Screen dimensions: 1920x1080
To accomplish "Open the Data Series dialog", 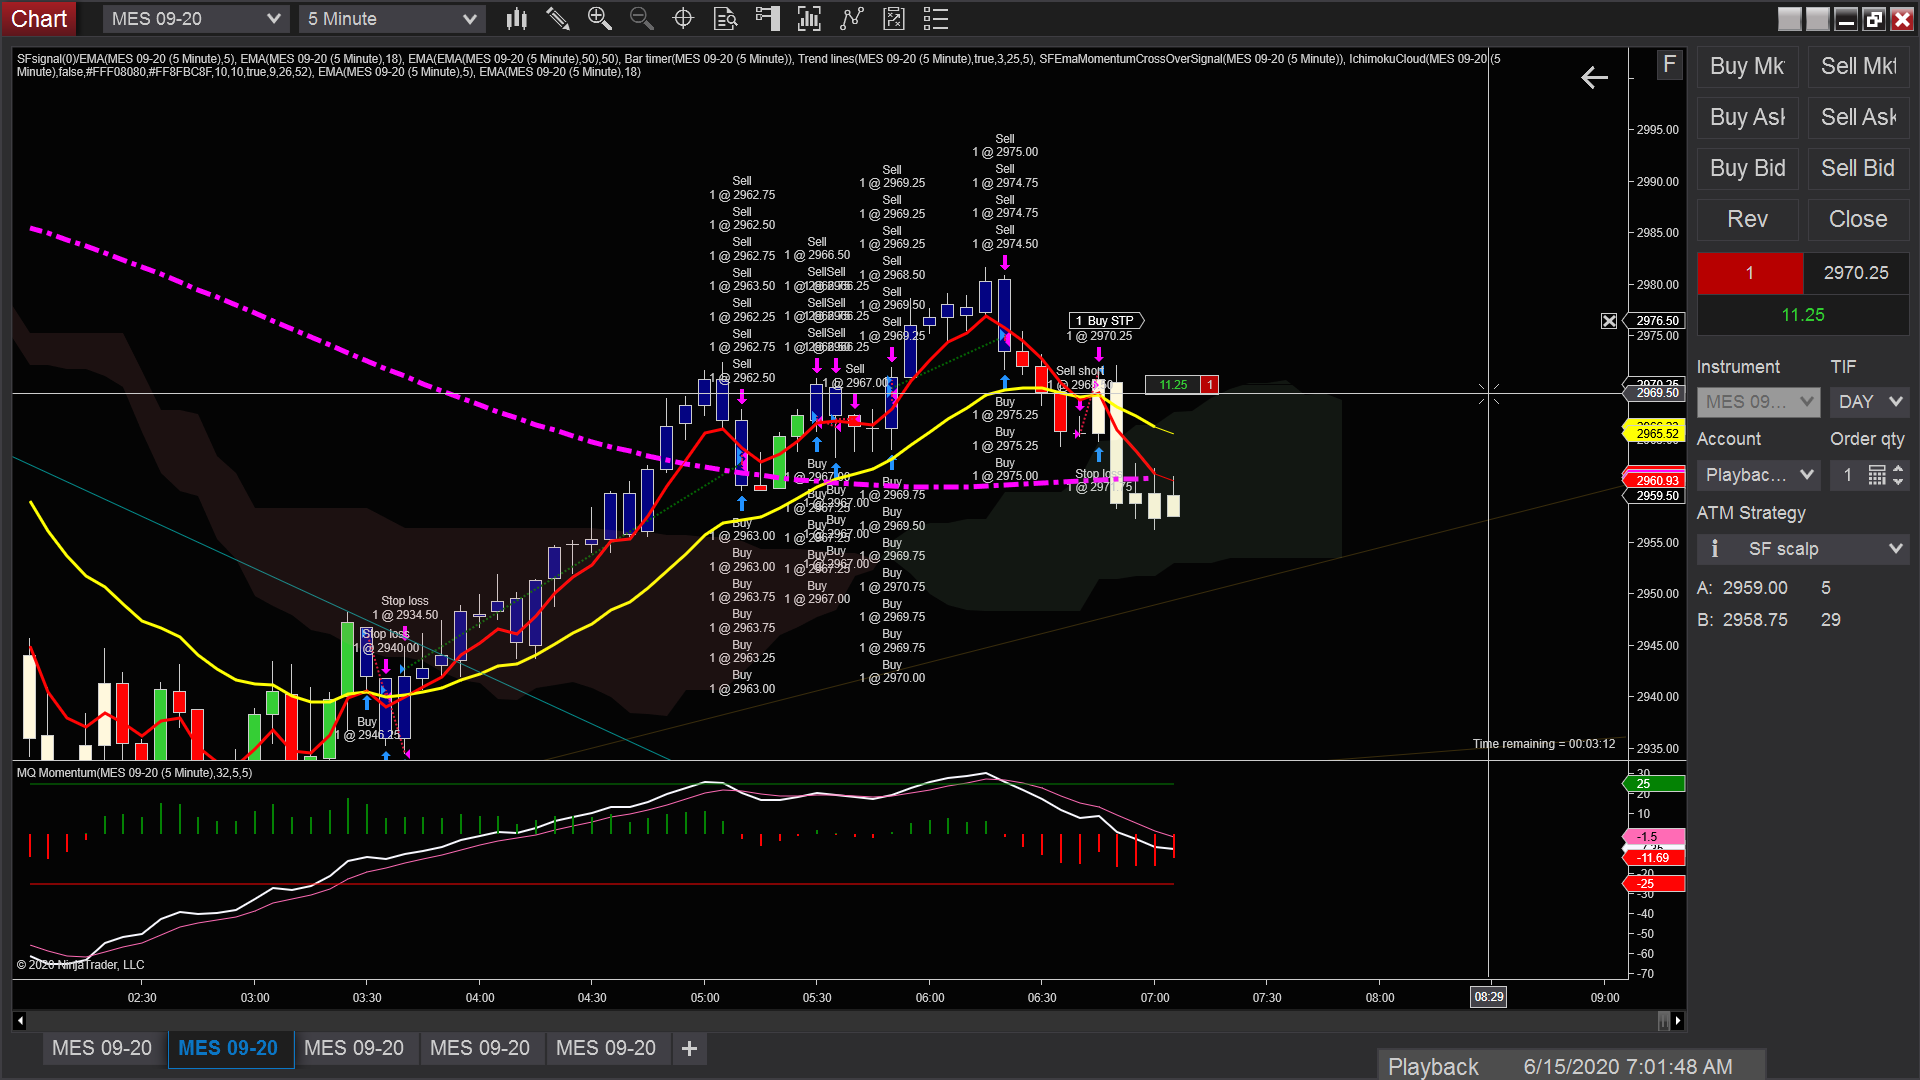I will (x=809, y=19).
